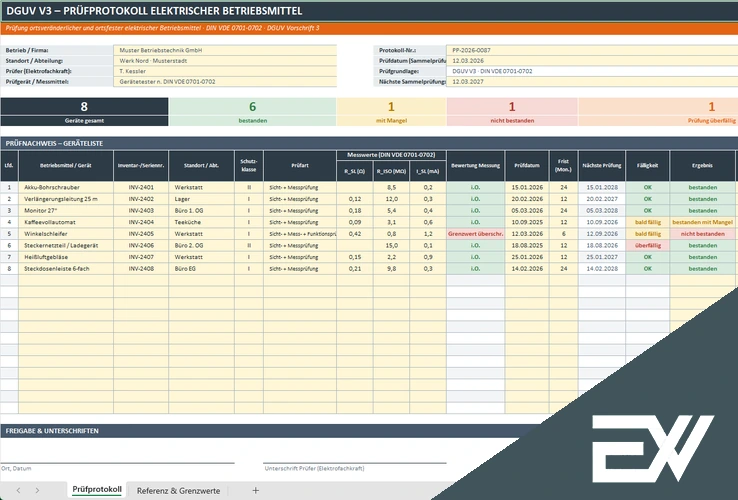Switch to Referenz & Grenzwerte tab
738x500 pixels.
pyautogui.click(x=178, y=490)
